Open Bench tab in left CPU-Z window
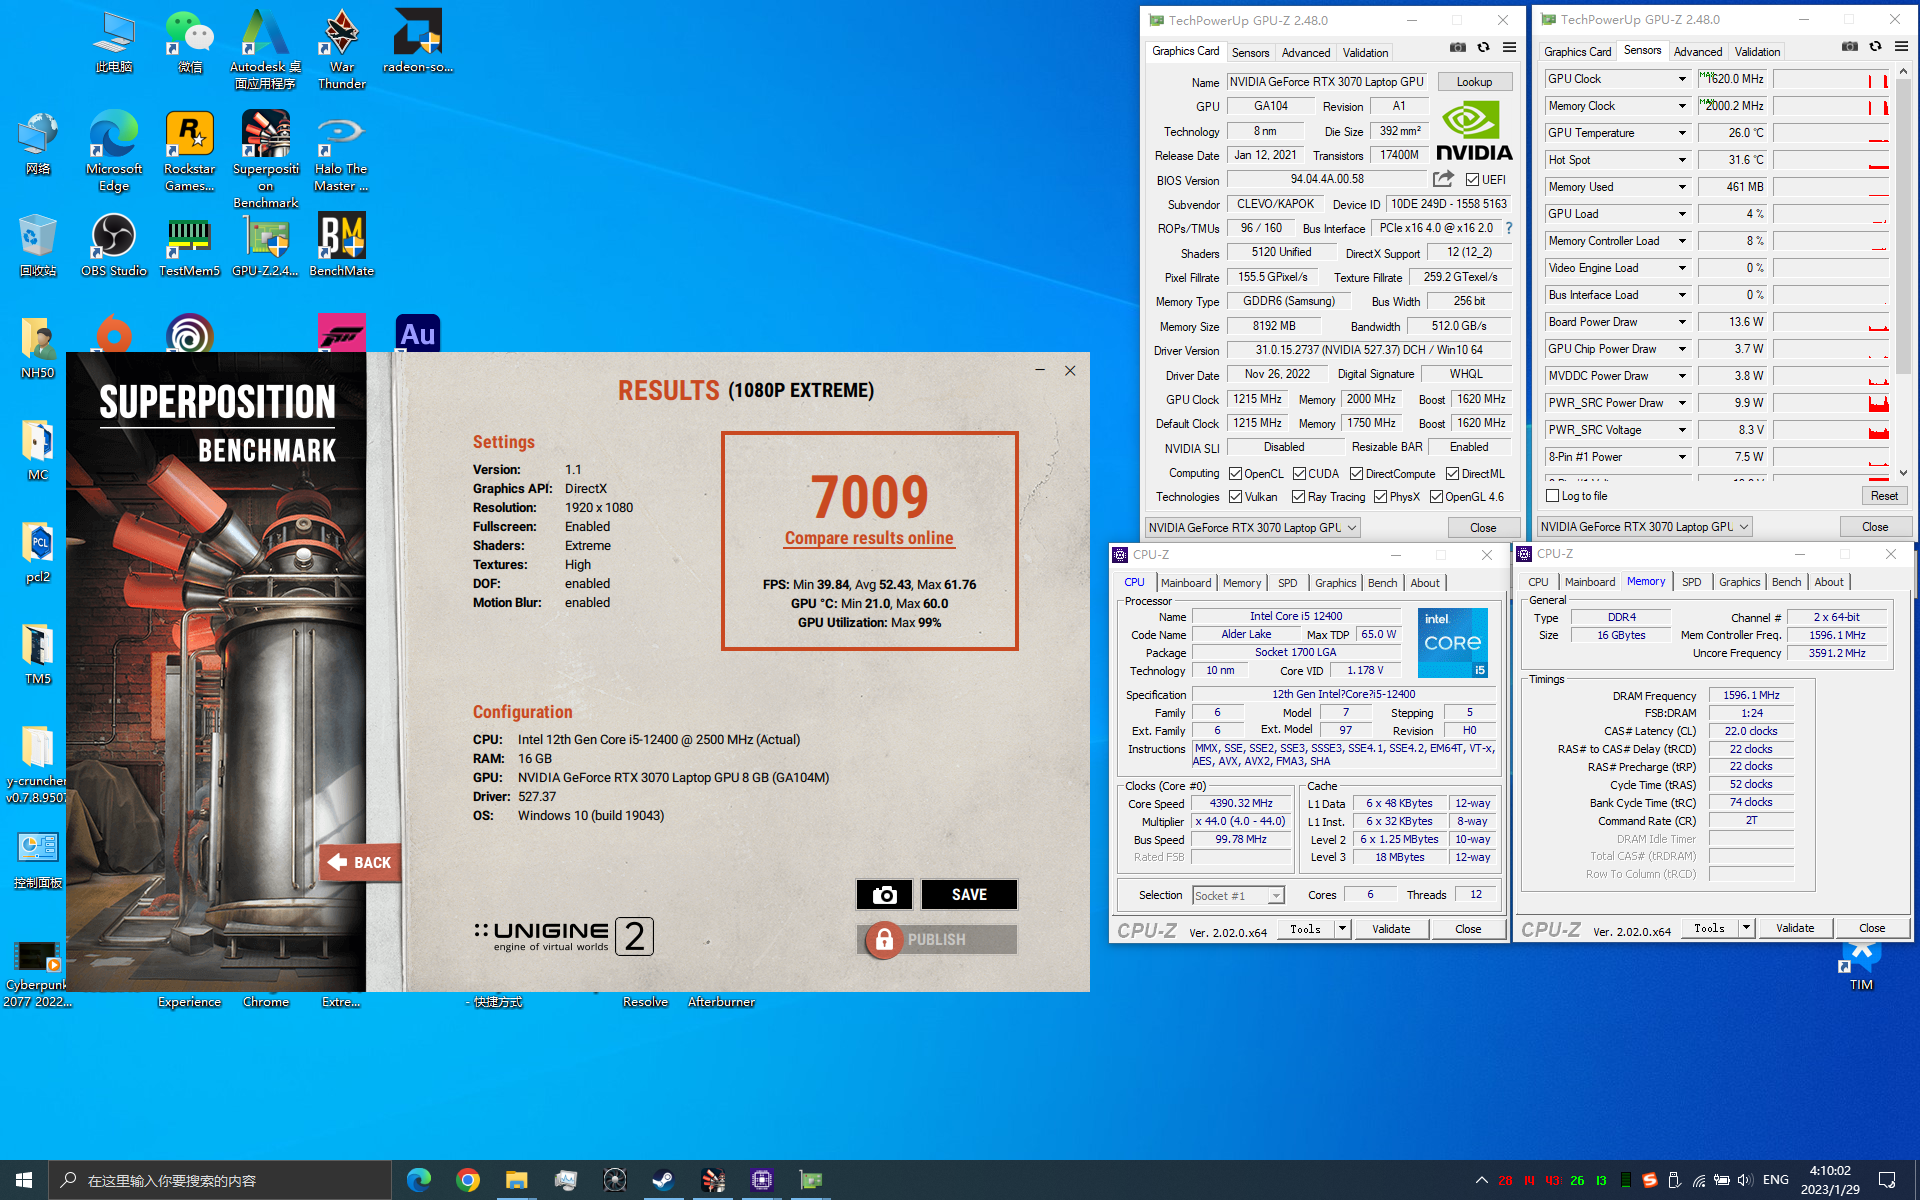The height and width of the screenshot is (1200, 1920). point(1382,583)
